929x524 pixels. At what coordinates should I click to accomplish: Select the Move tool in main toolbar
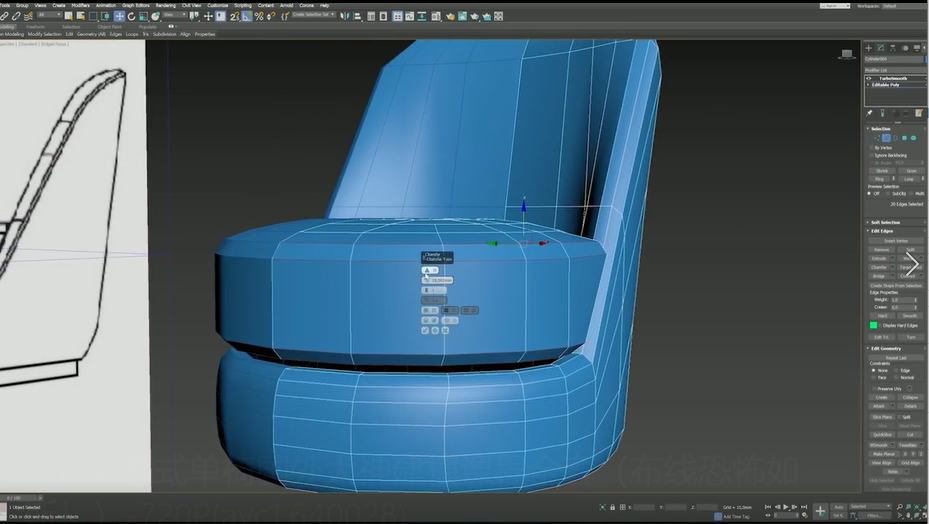coord(119,16)
